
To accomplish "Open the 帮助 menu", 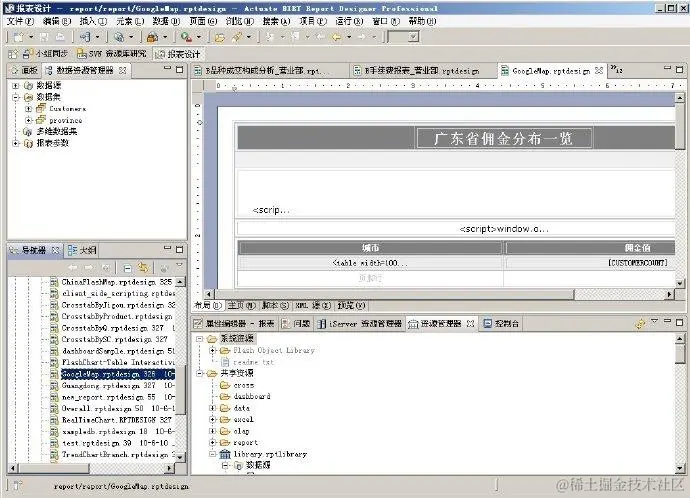I will point(422,21).
